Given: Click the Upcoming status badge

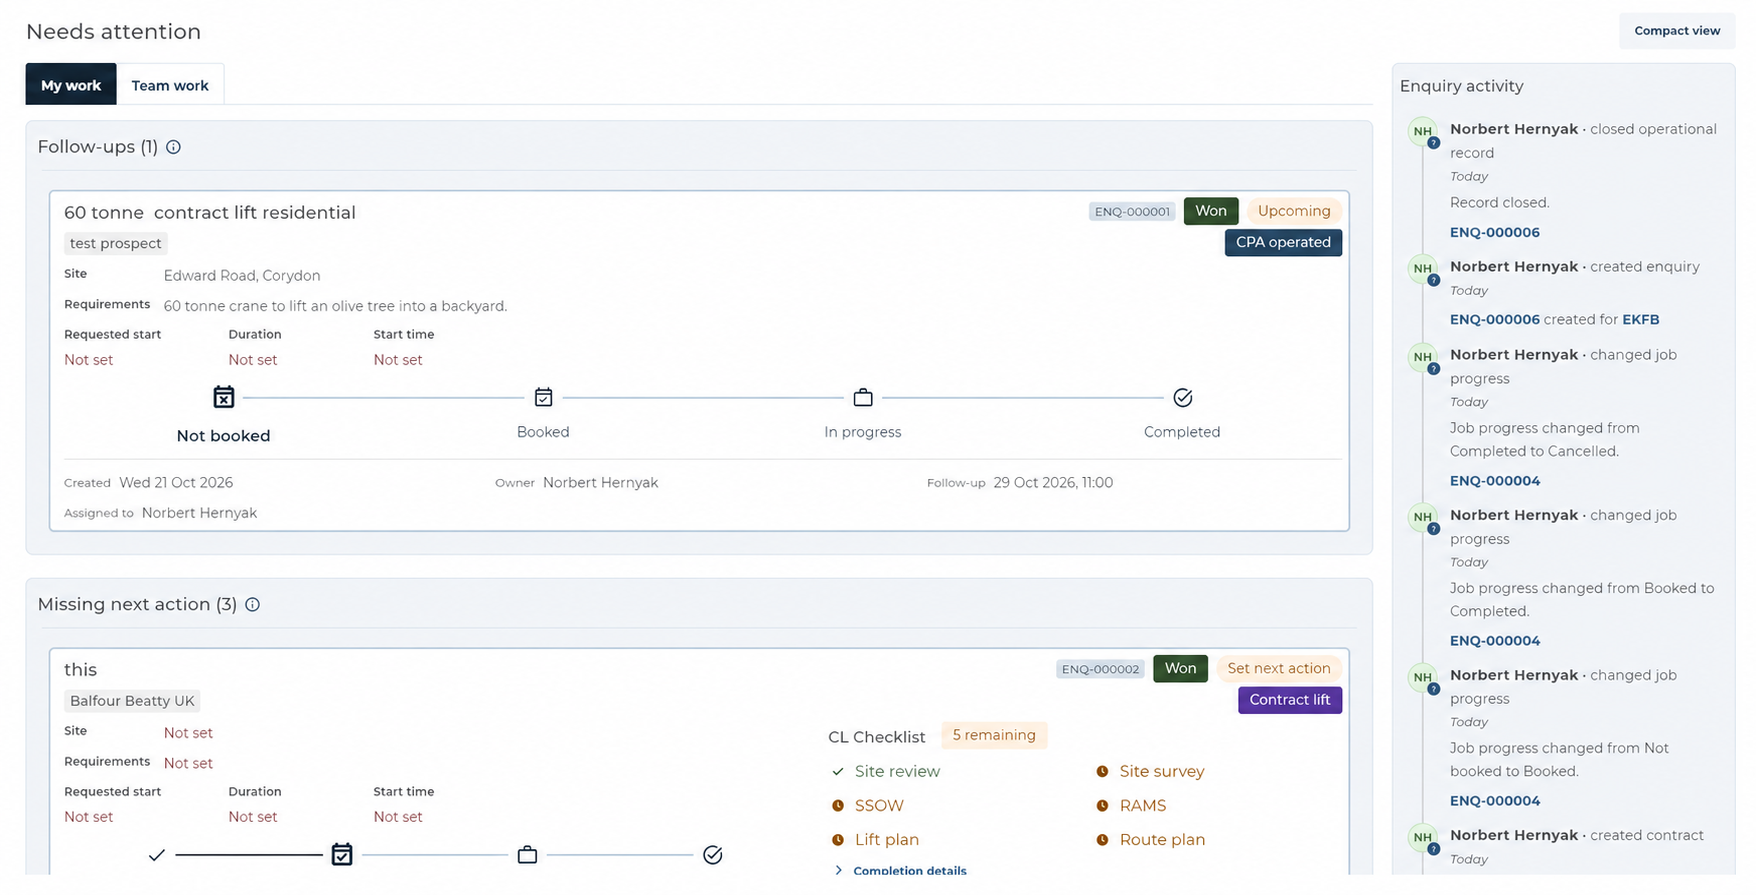Looking at the screenshot, I should click(x=1294, y=211).
